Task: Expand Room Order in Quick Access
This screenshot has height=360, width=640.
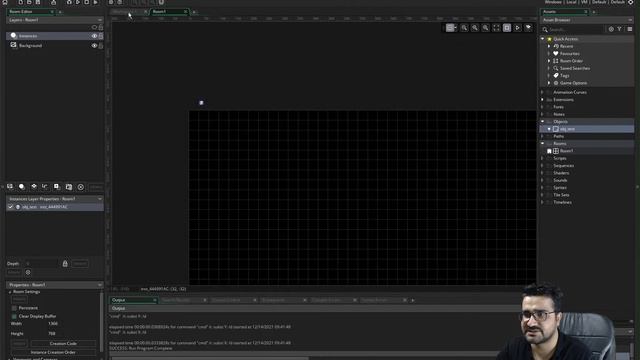Action: (x=549, y=61)
